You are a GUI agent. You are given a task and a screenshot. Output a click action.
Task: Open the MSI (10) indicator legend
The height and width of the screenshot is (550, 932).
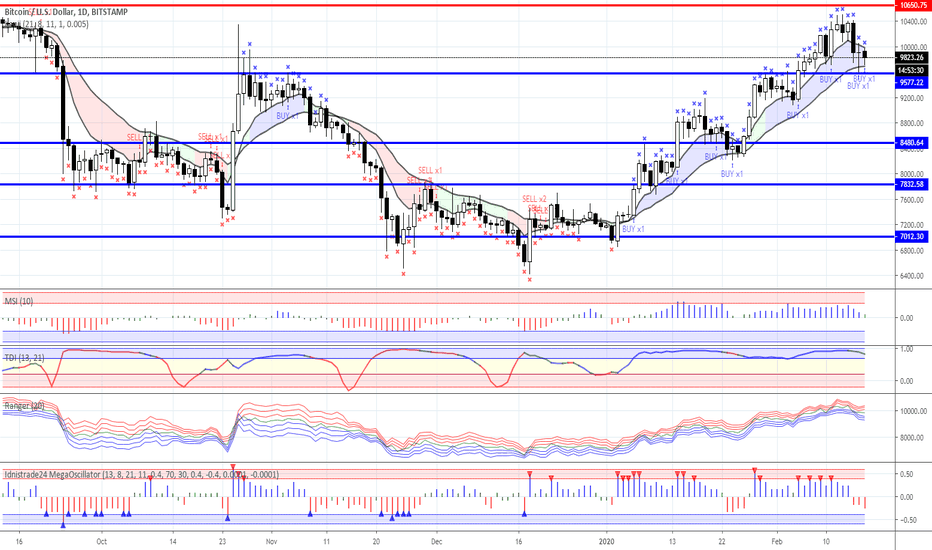(x=19, y=301)
